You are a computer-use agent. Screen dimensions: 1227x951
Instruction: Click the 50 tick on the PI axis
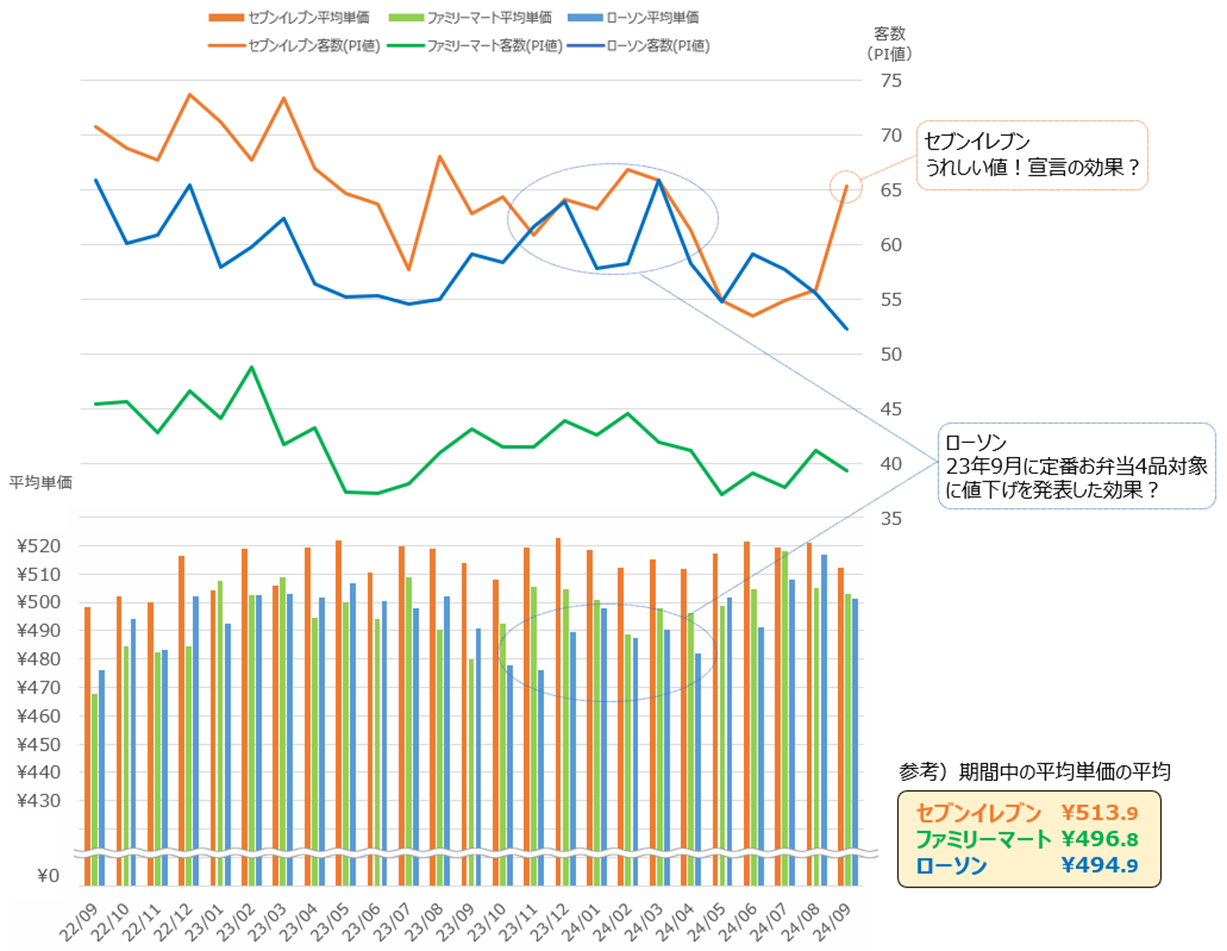[x=891, y=355]
